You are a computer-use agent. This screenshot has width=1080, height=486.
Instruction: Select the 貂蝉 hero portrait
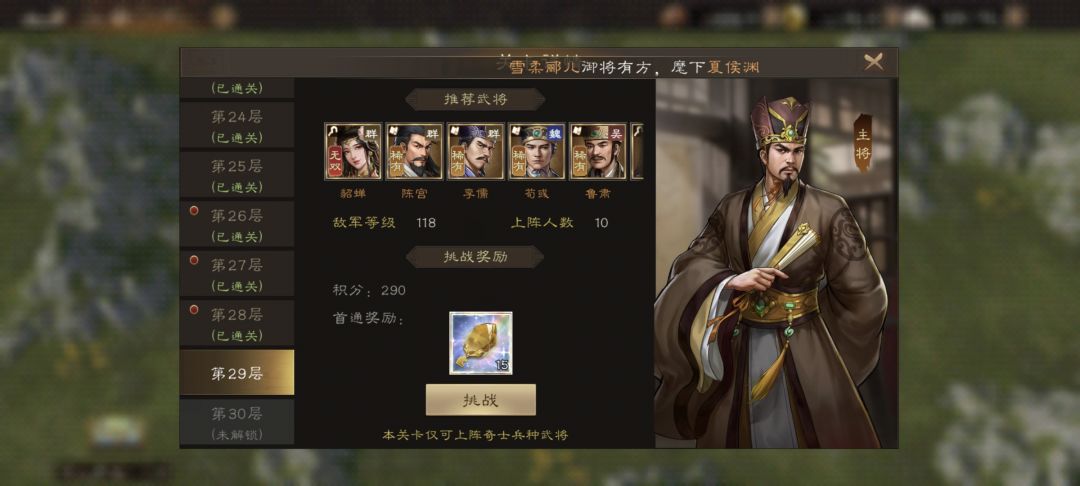(x=353, y=151)
